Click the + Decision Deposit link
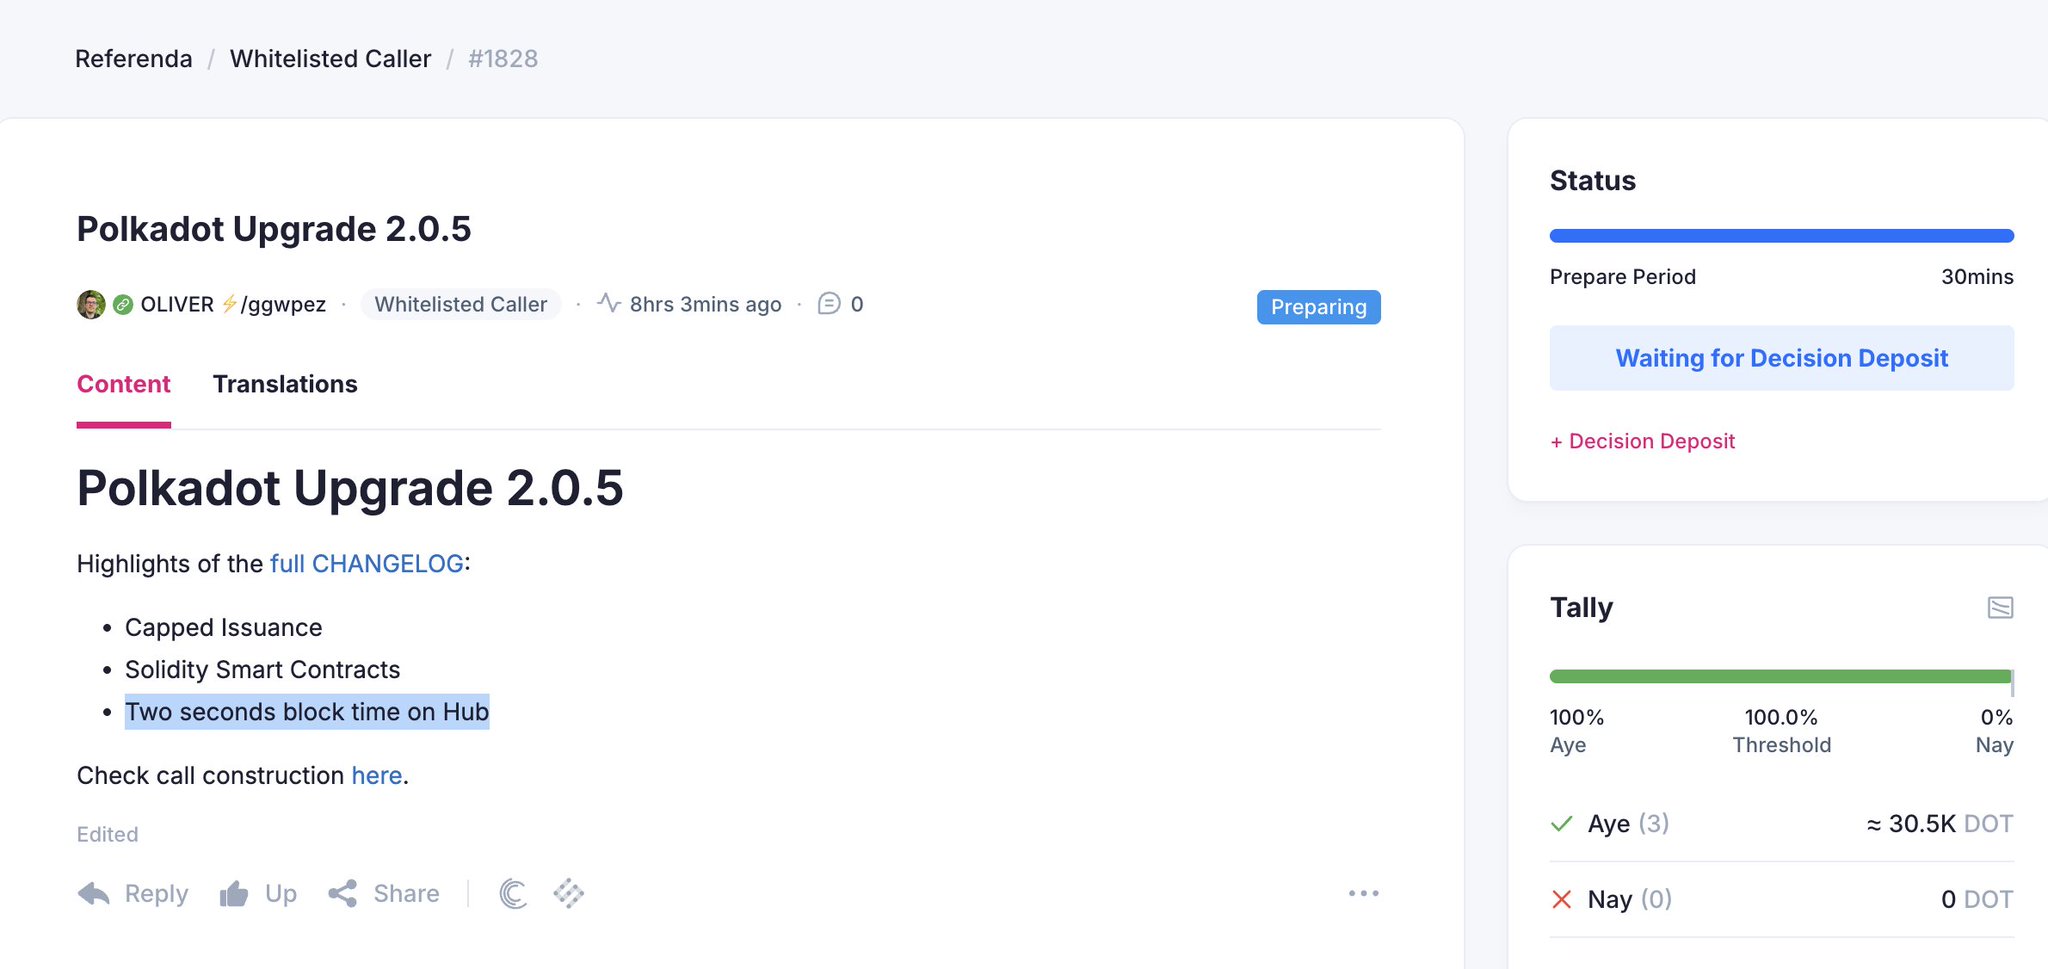2048x969 pixels. (x=1643, y=441)
